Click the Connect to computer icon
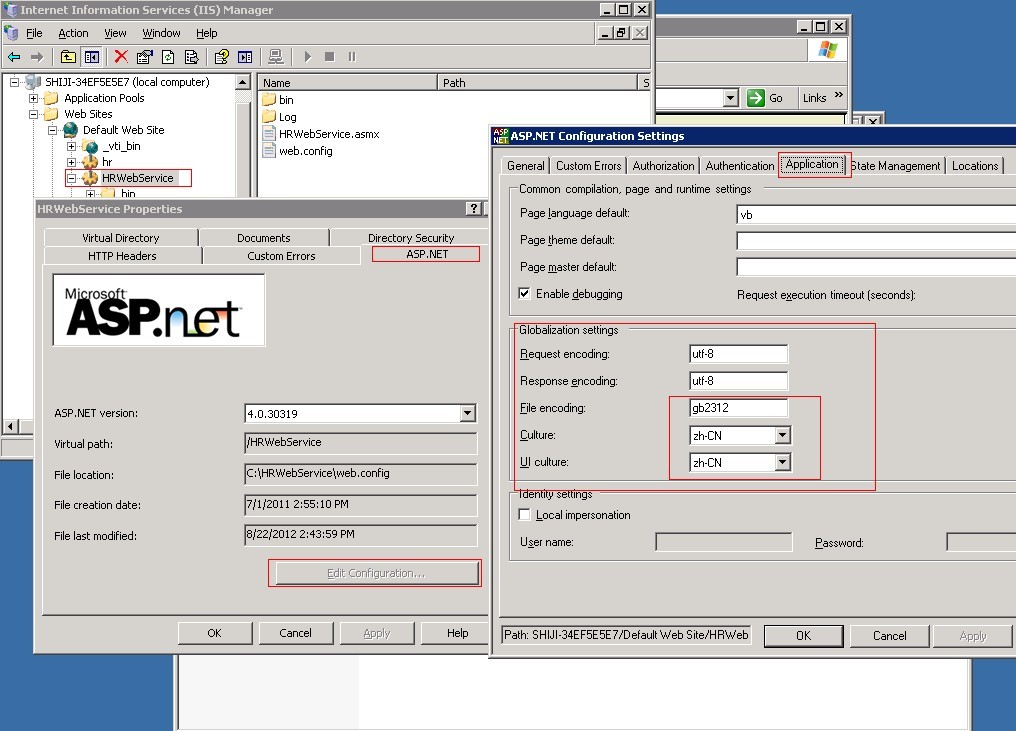This screenshot has width=1016, height=731. coord(275,57)
